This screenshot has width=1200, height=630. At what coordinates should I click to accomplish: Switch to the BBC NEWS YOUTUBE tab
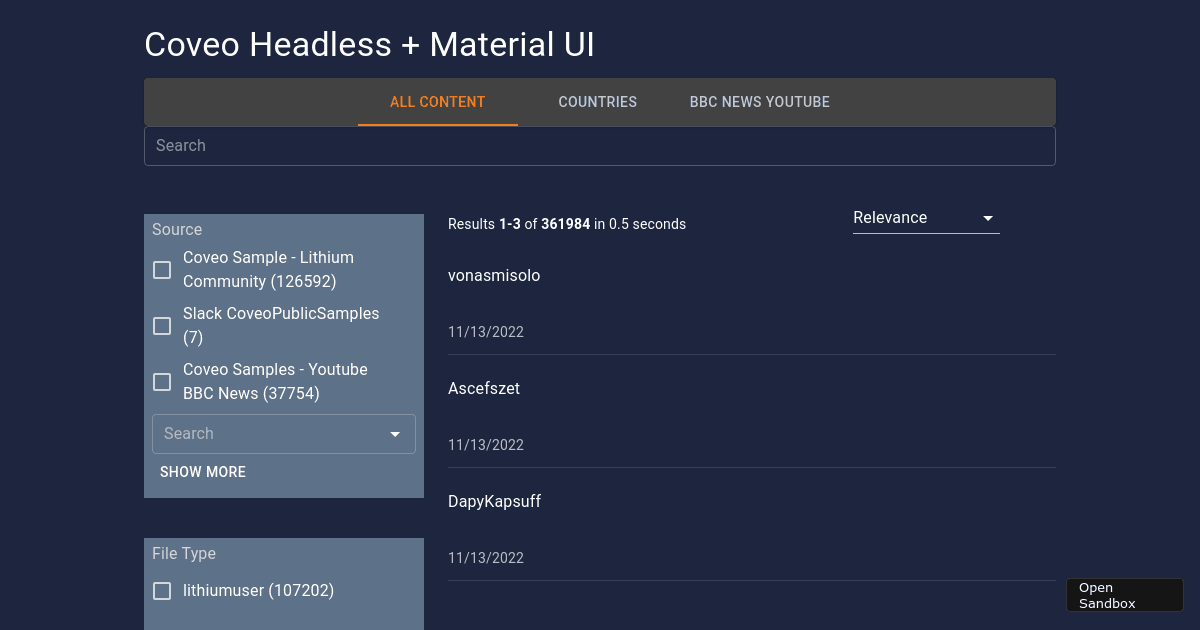click(759, 101)
